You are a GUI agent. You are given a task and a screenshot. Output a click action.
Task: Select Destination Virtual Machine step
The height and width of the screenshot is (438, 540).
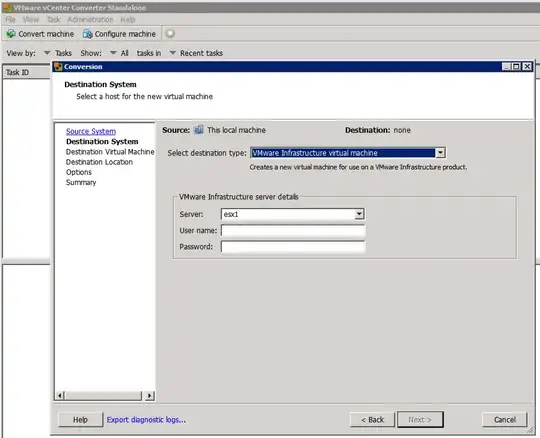click(110, 152)
